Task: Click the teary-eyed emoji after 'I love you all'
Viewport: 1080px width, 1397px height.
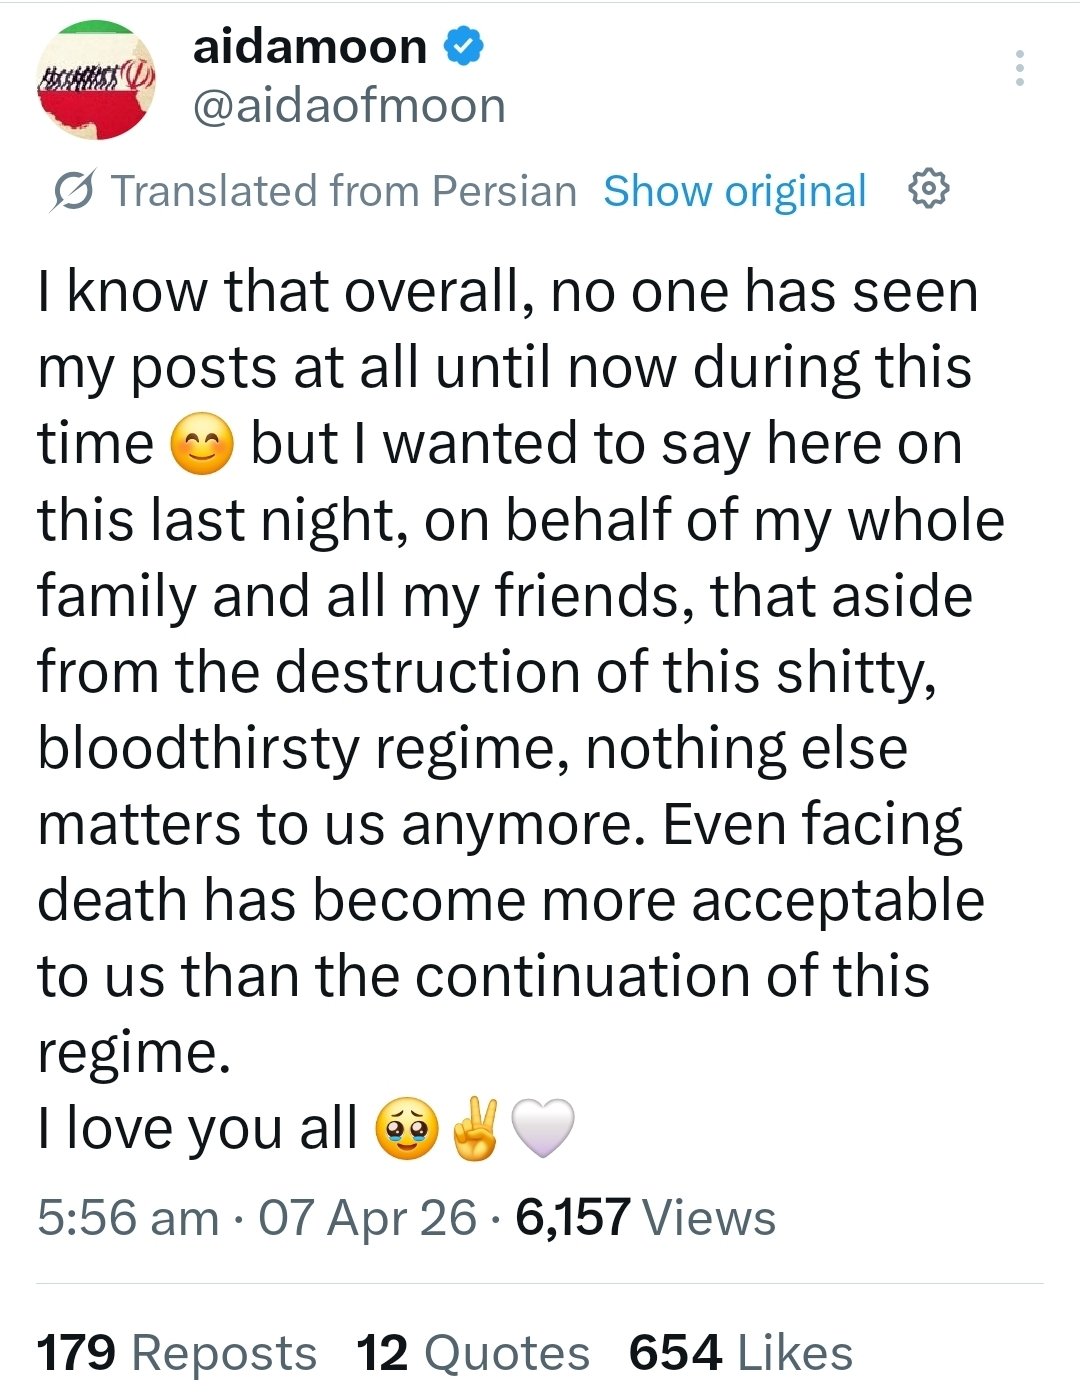Action: pos(406,1130)
